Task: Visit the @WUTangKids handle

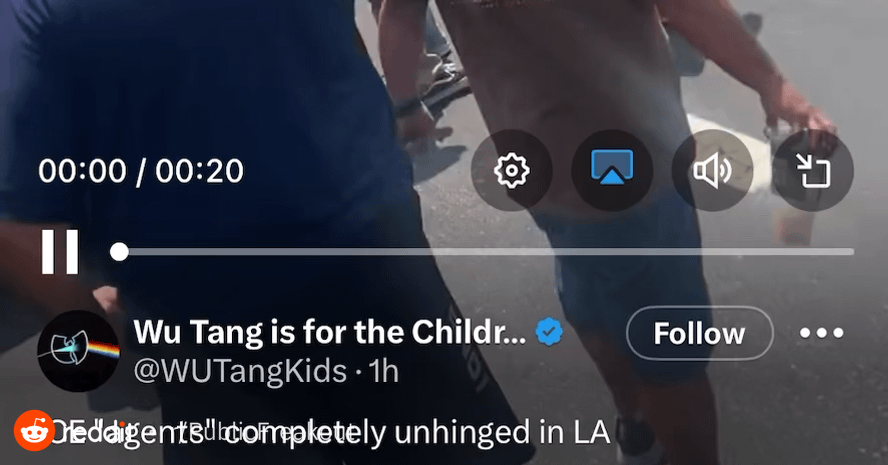Action: [x=240, y=372]
